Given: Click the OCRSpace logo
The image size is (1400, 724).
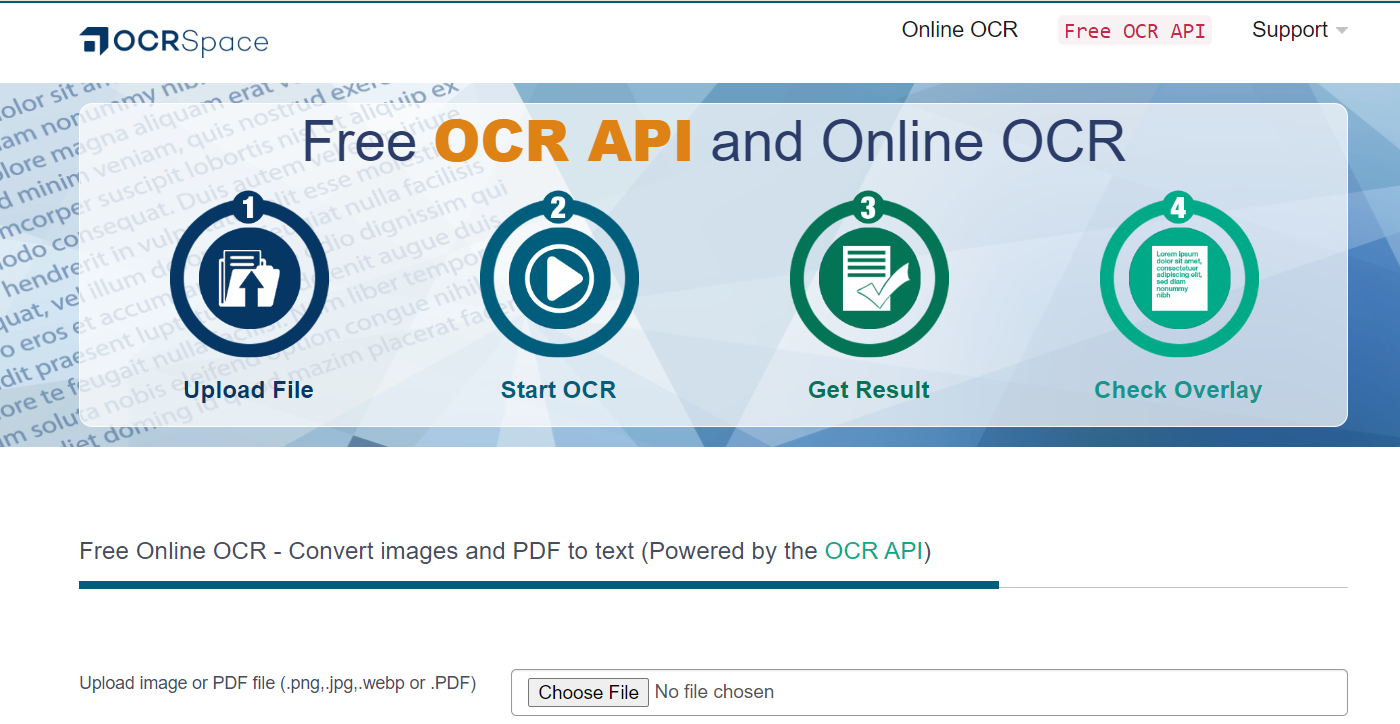Looking at the screenshot, I should (174, 41).
